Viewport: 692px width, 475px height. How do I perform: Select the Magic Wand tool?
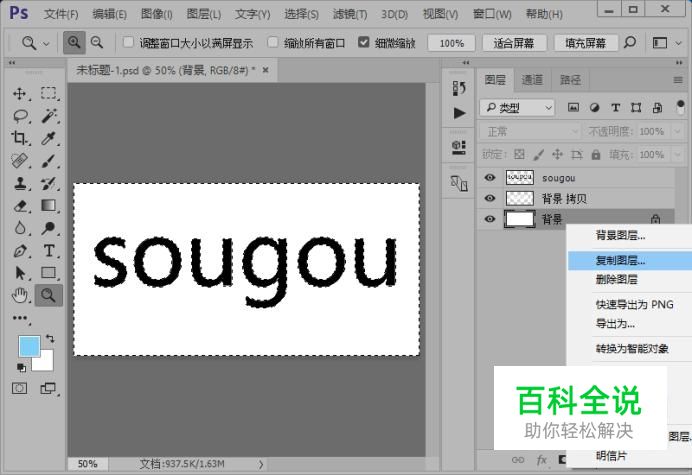pos(49,116)
